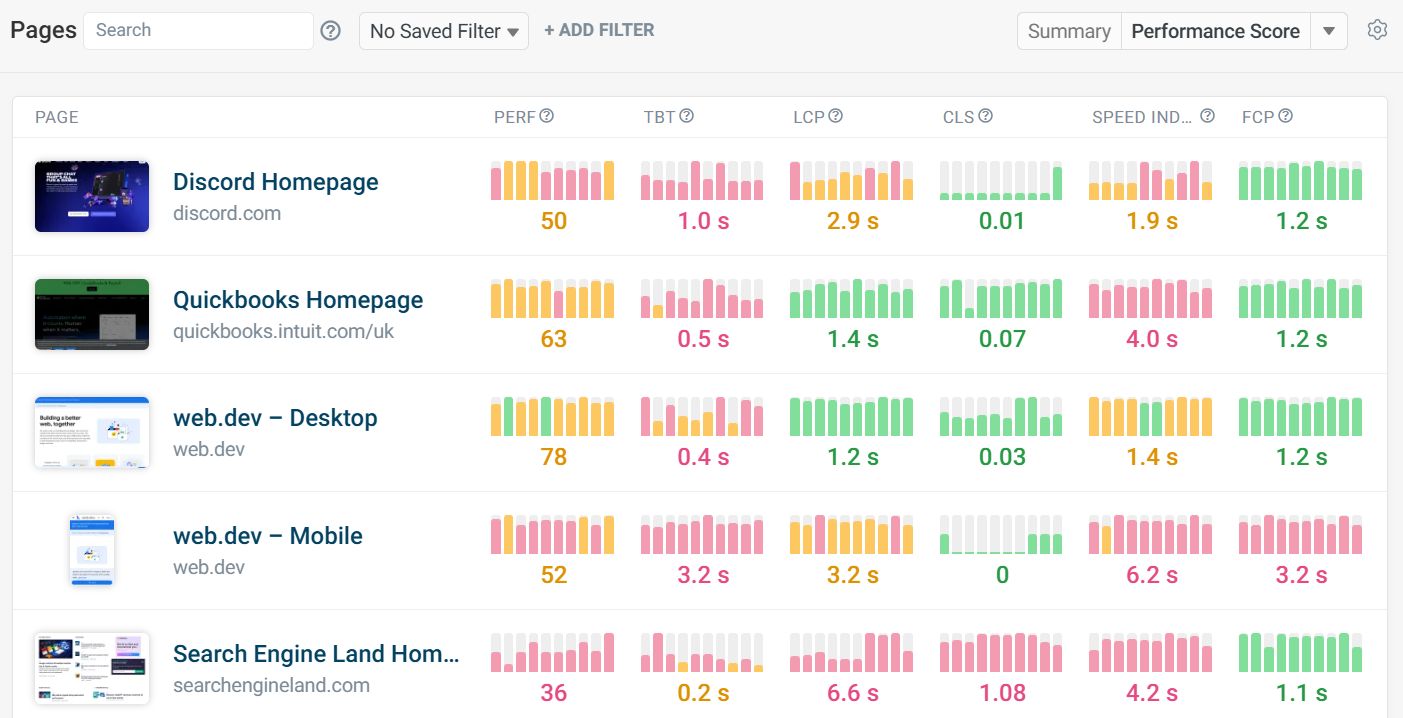Click the TBT column help icon

pos(687,116)
